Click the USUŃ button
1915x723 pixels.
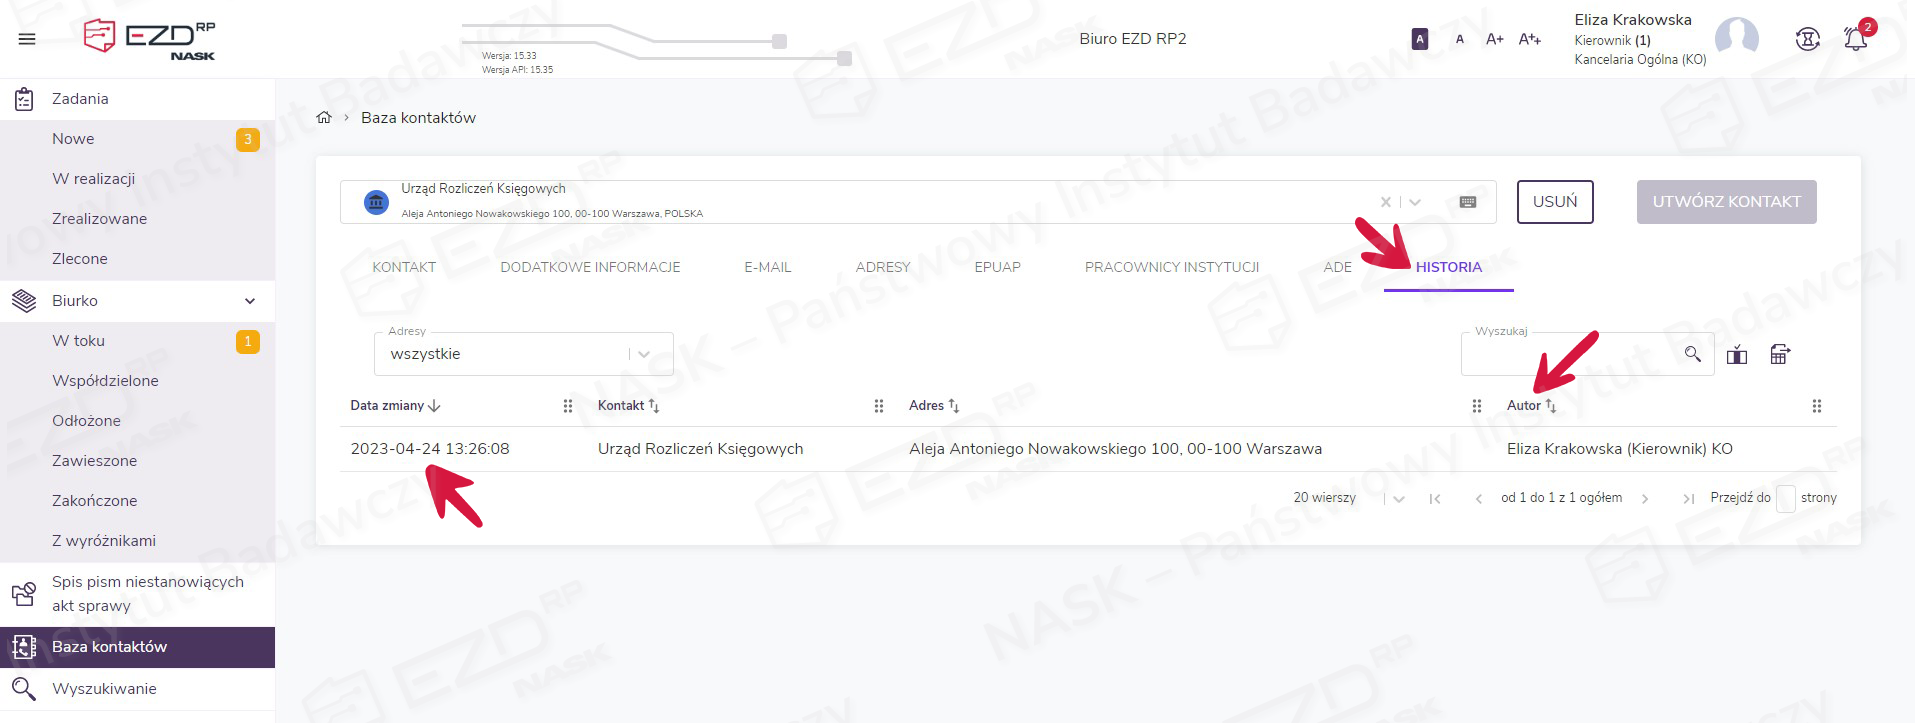coord(1554,202)
